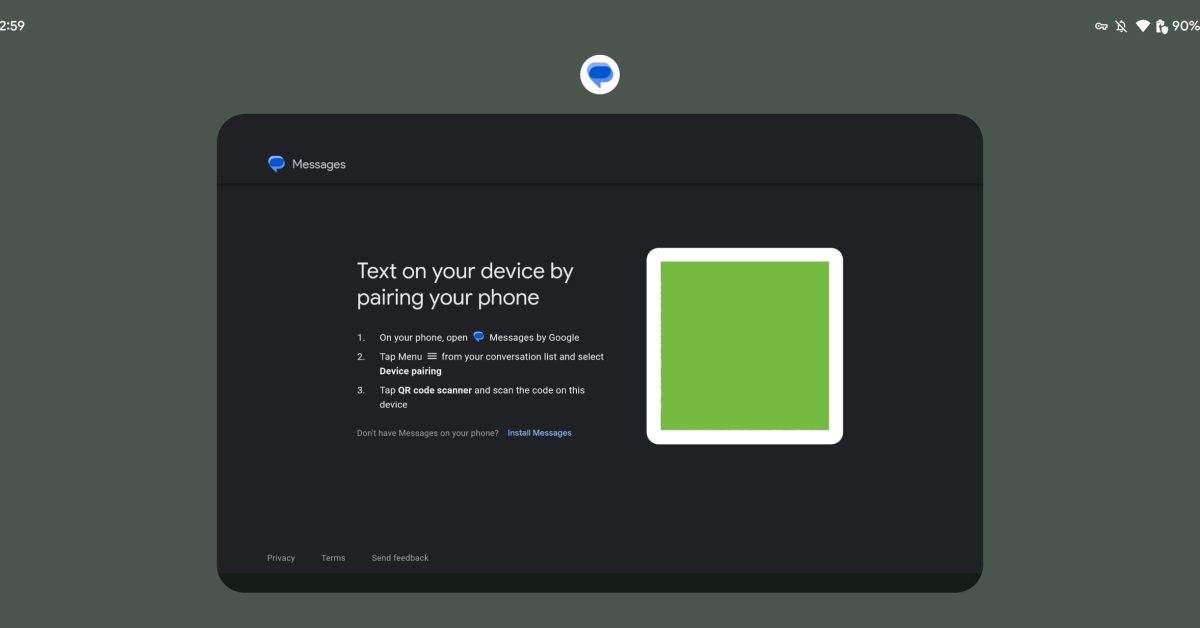Image resolution: width=1200 pixels, height=628 pixels.
Task: Open the Terms link in the footer
Action: [x=333, y=557]
